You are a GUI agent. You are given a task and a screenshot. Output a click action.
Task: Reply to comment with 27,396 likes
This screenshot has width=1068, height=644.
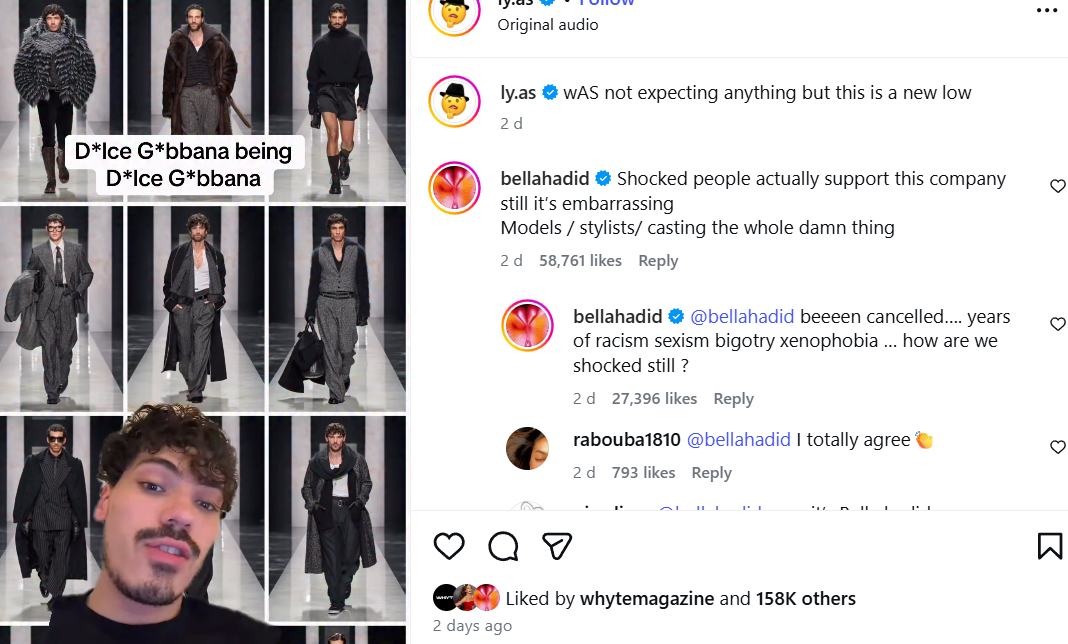tap(733, 399)
